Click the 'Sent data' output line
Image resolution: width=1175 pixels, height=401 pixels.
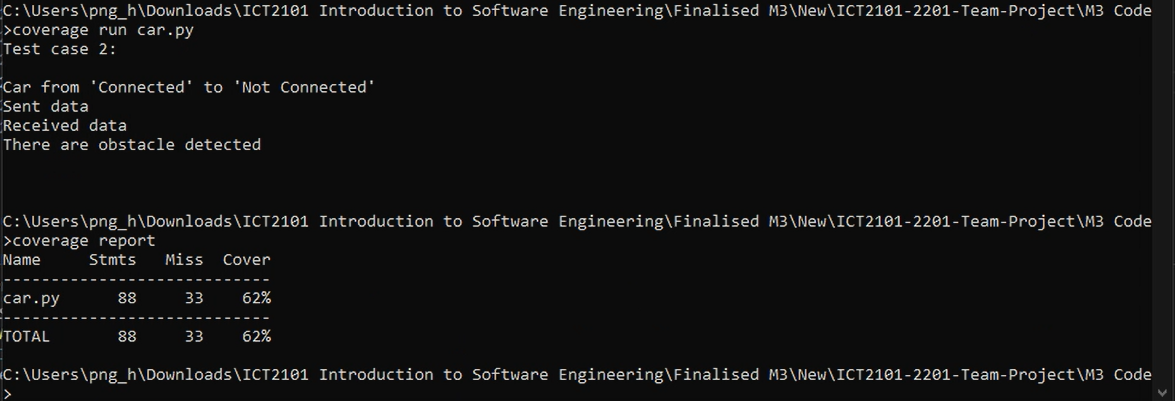click(x=46, y=106)
